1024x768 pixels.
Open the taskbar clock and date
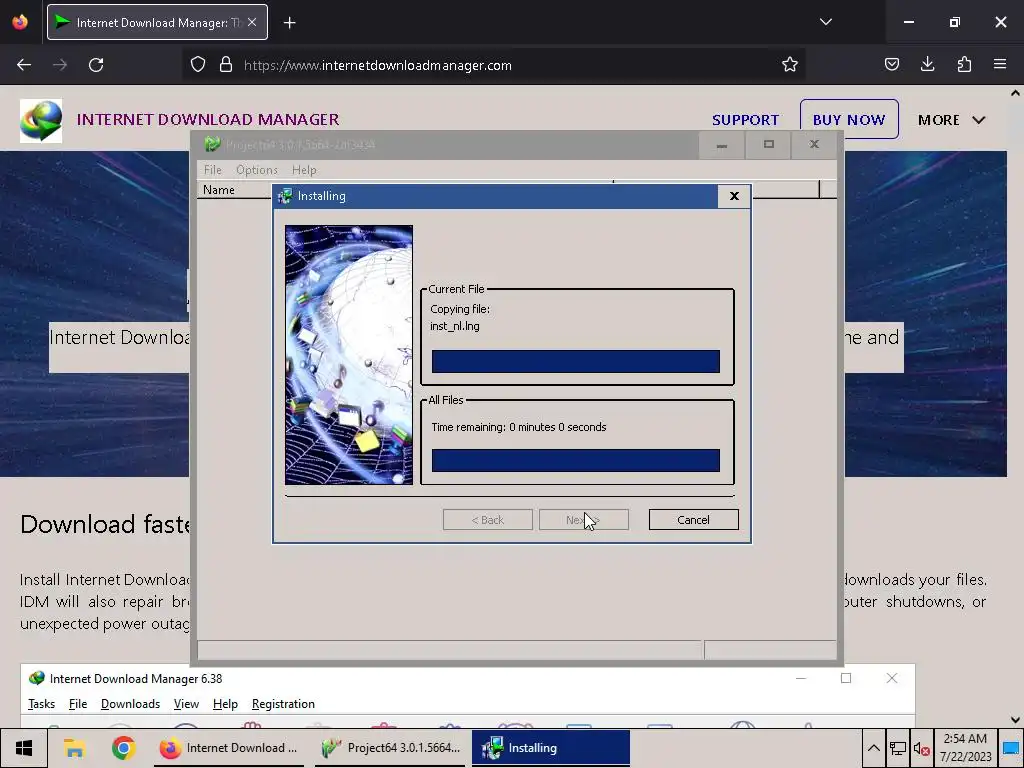(965, 748)
